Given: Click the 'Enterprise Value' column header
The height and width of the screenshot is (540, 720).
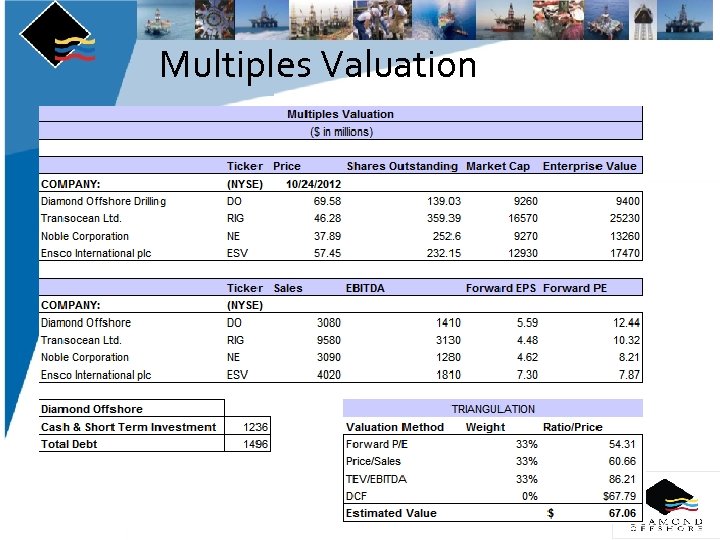Looking at the screenshot, I should point(590,166).
